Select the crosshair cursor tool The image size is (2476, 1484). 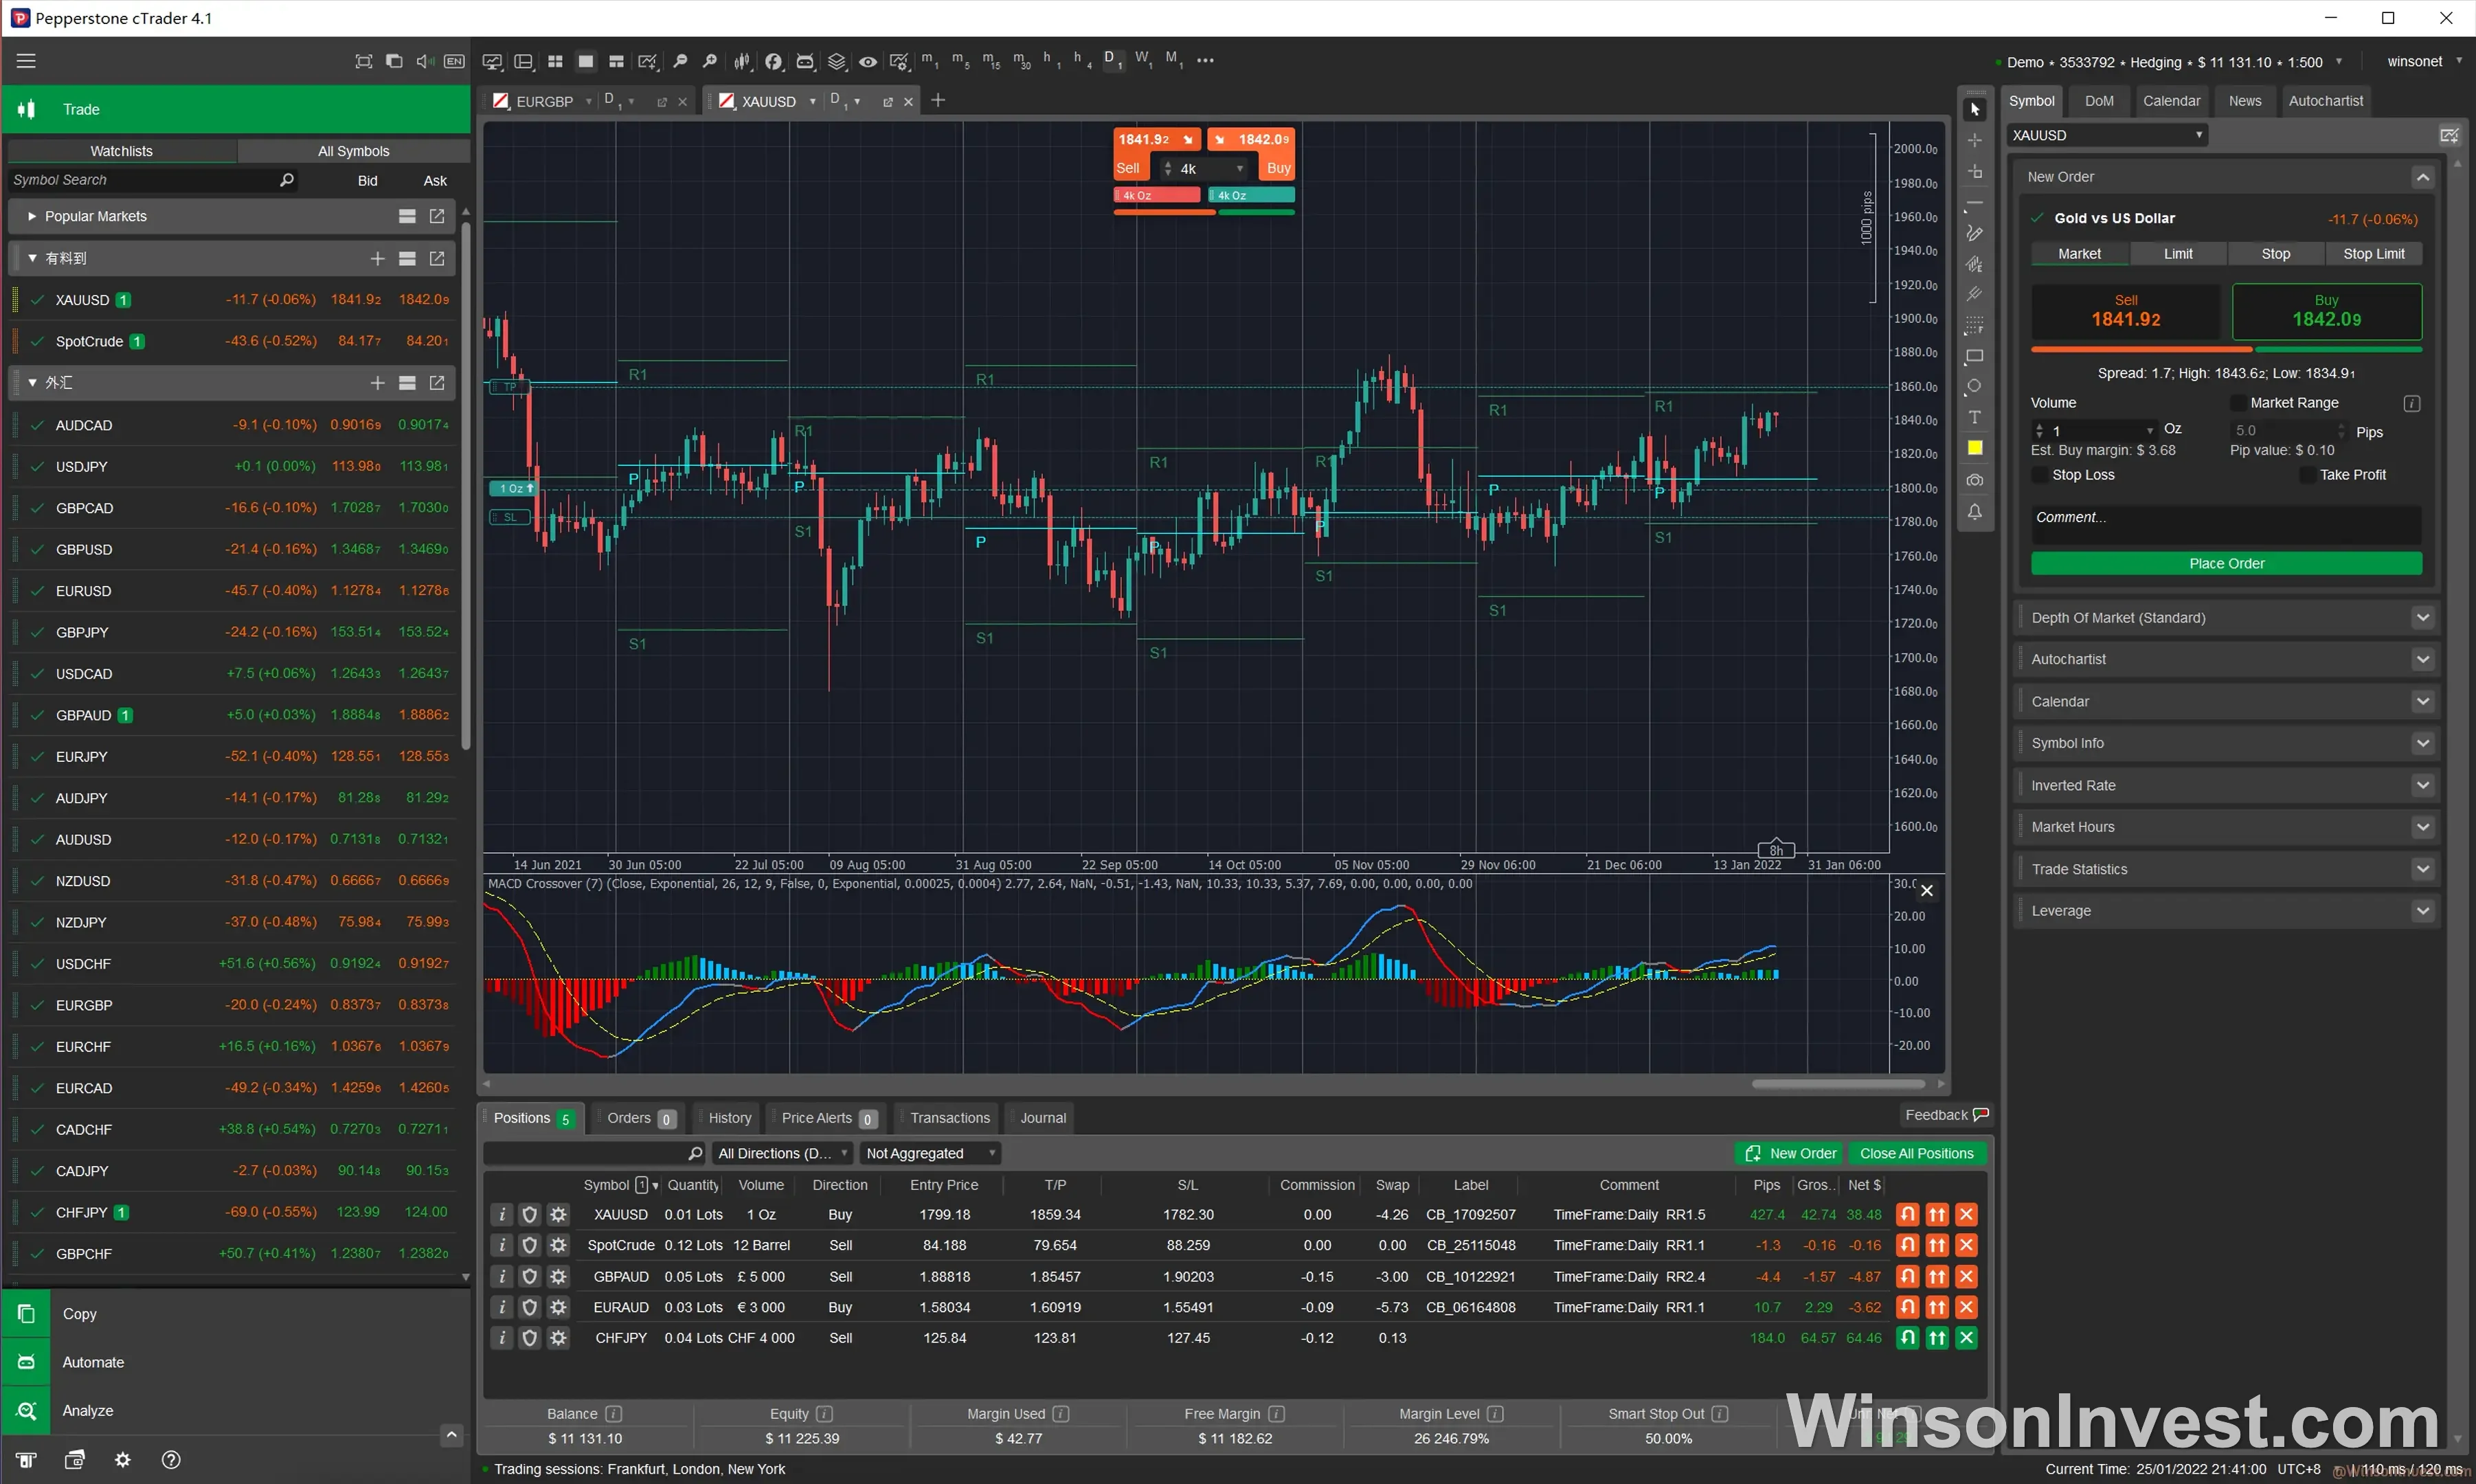(1974, 141)
